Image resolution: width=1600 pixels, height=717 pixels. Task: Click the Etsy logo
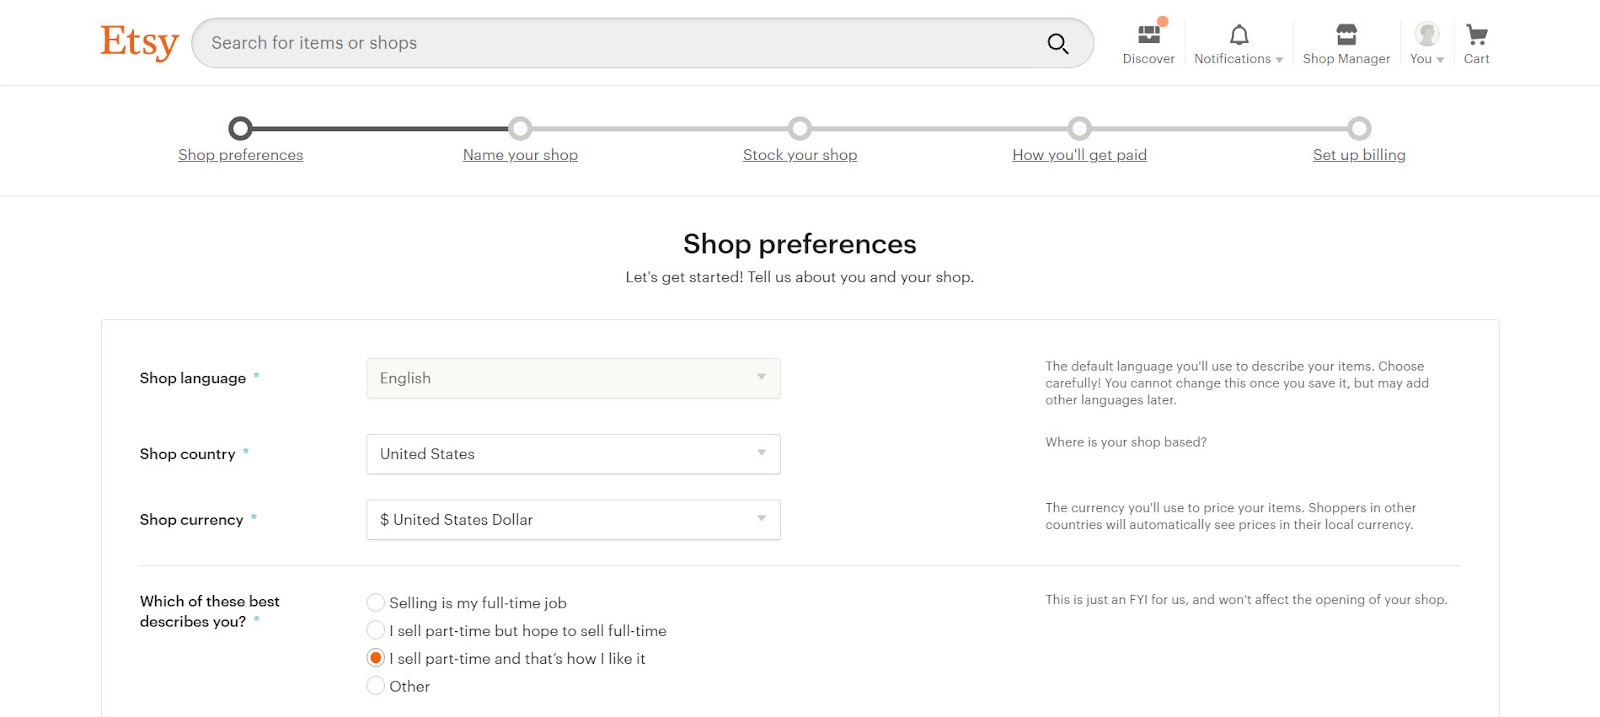[139, 42]
